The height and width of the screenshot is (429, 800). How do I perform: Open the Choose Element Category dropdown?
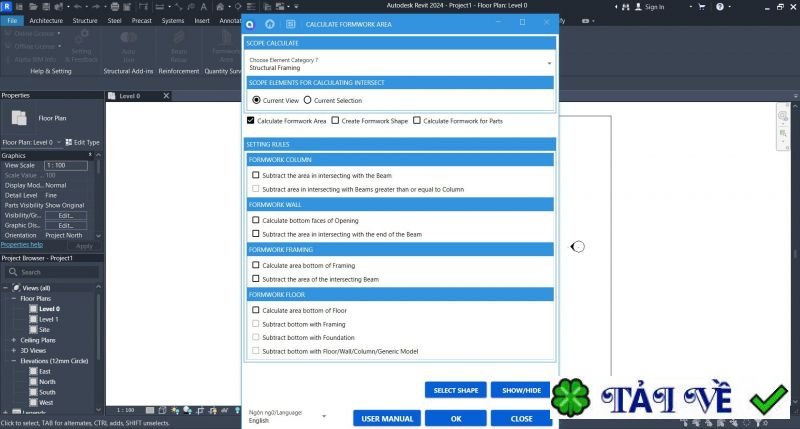click(400, 63)
